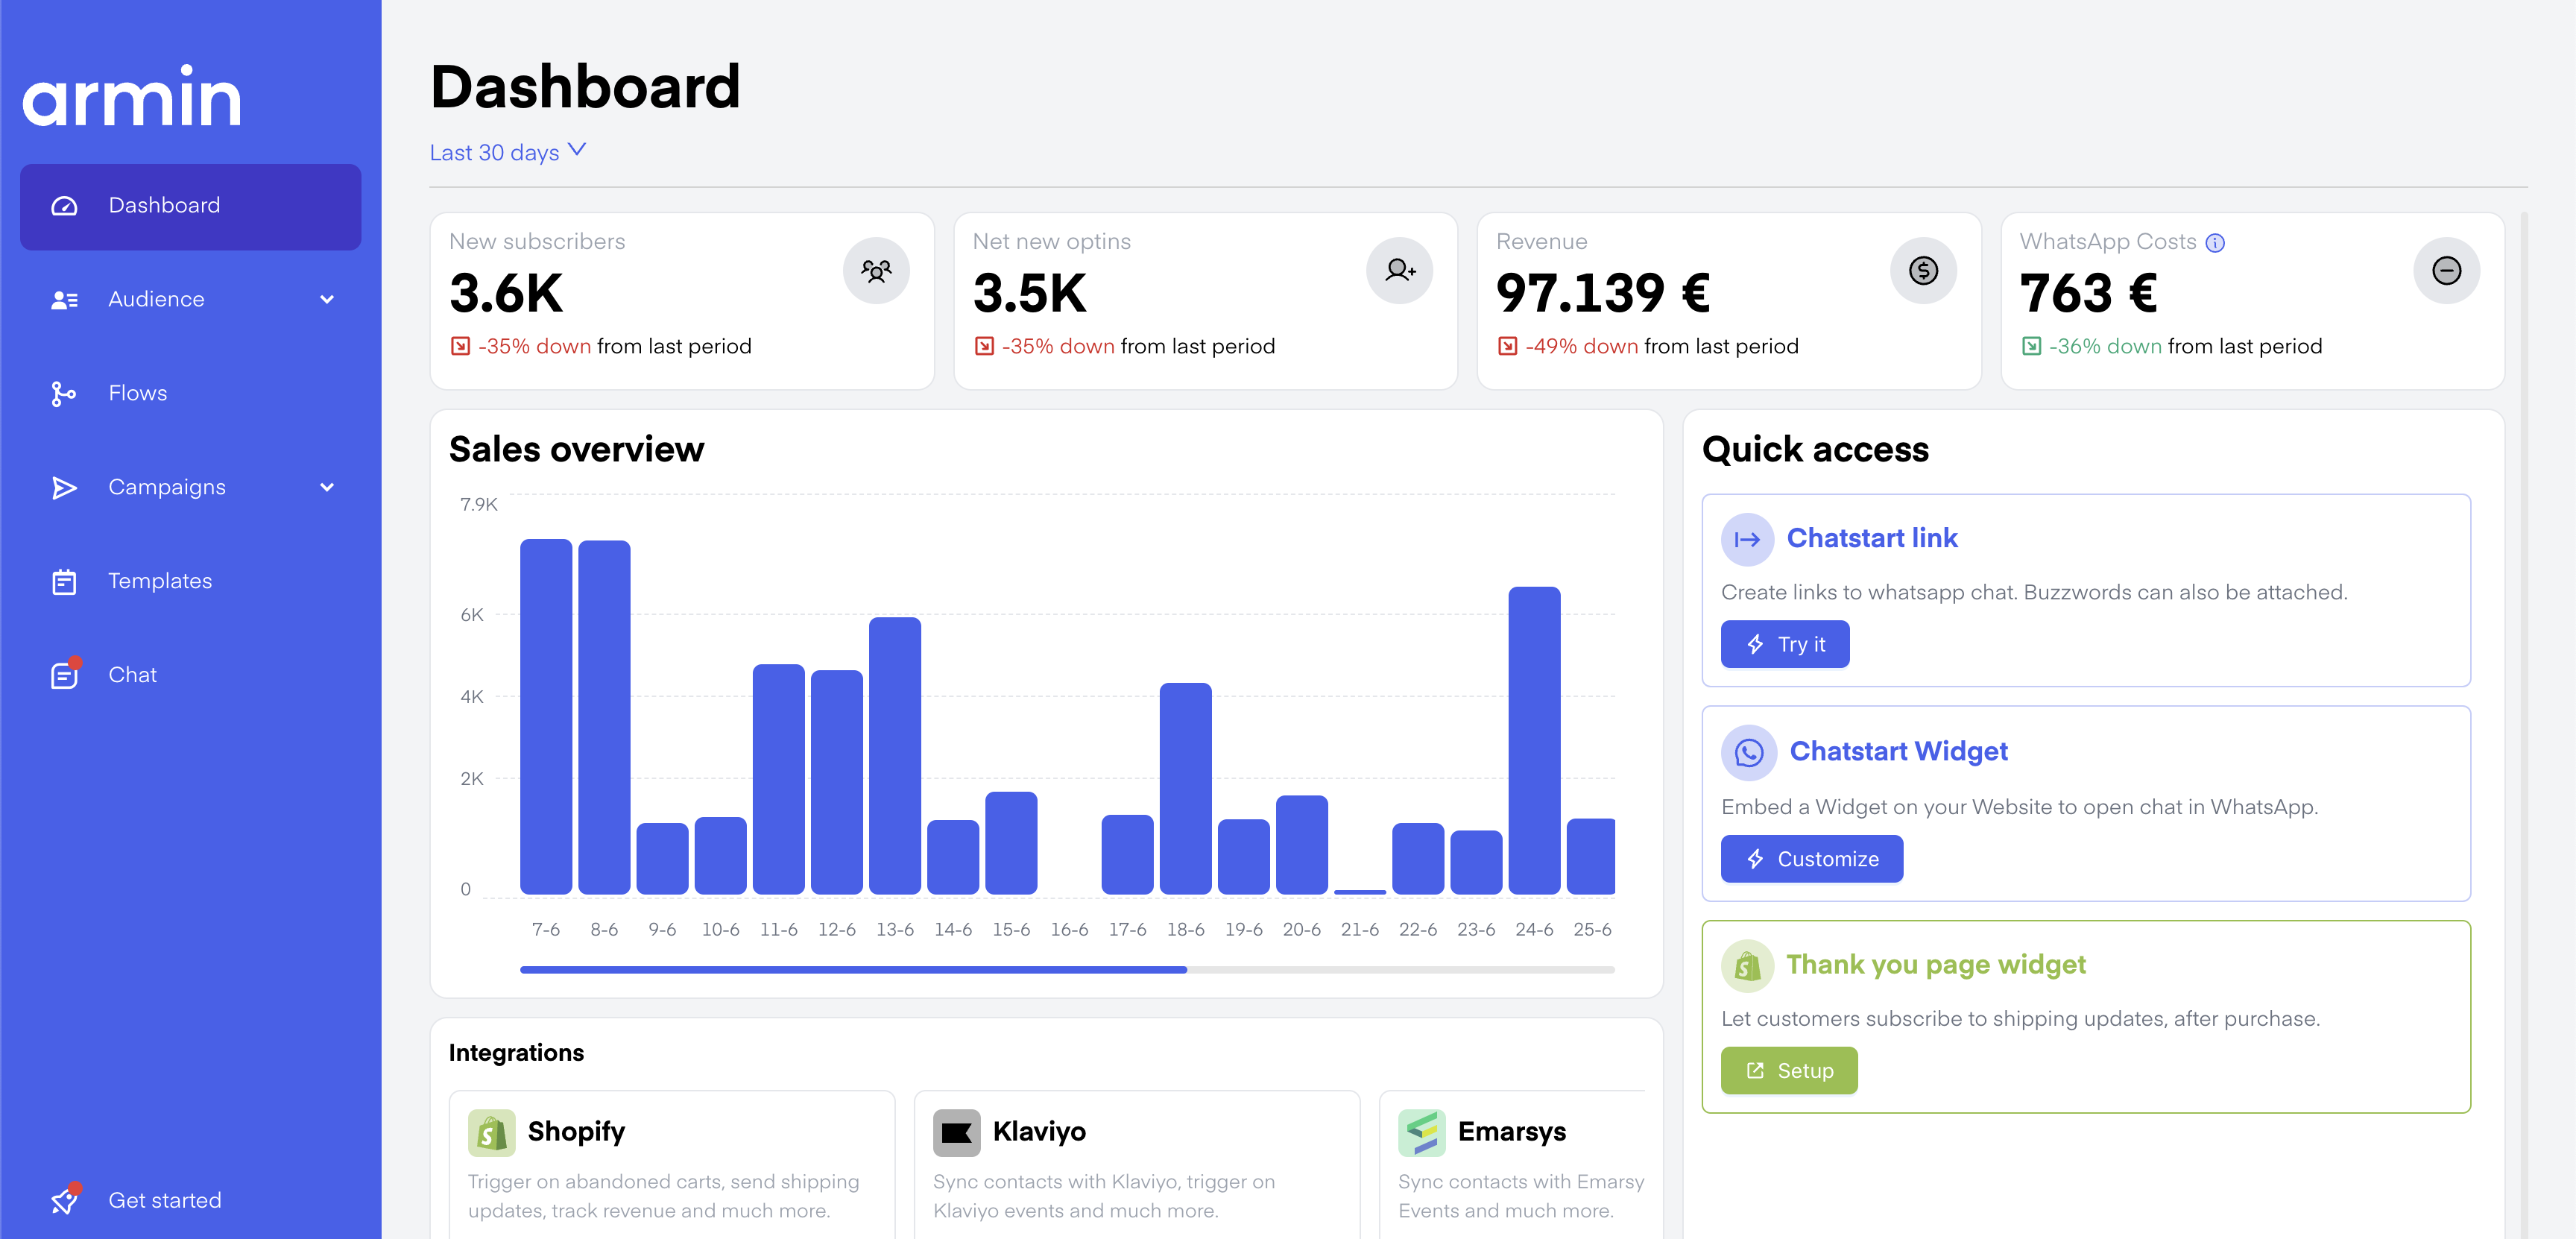Click the Shopify integration logo
The image size is (2576, 1239).
coord(491,1132)
